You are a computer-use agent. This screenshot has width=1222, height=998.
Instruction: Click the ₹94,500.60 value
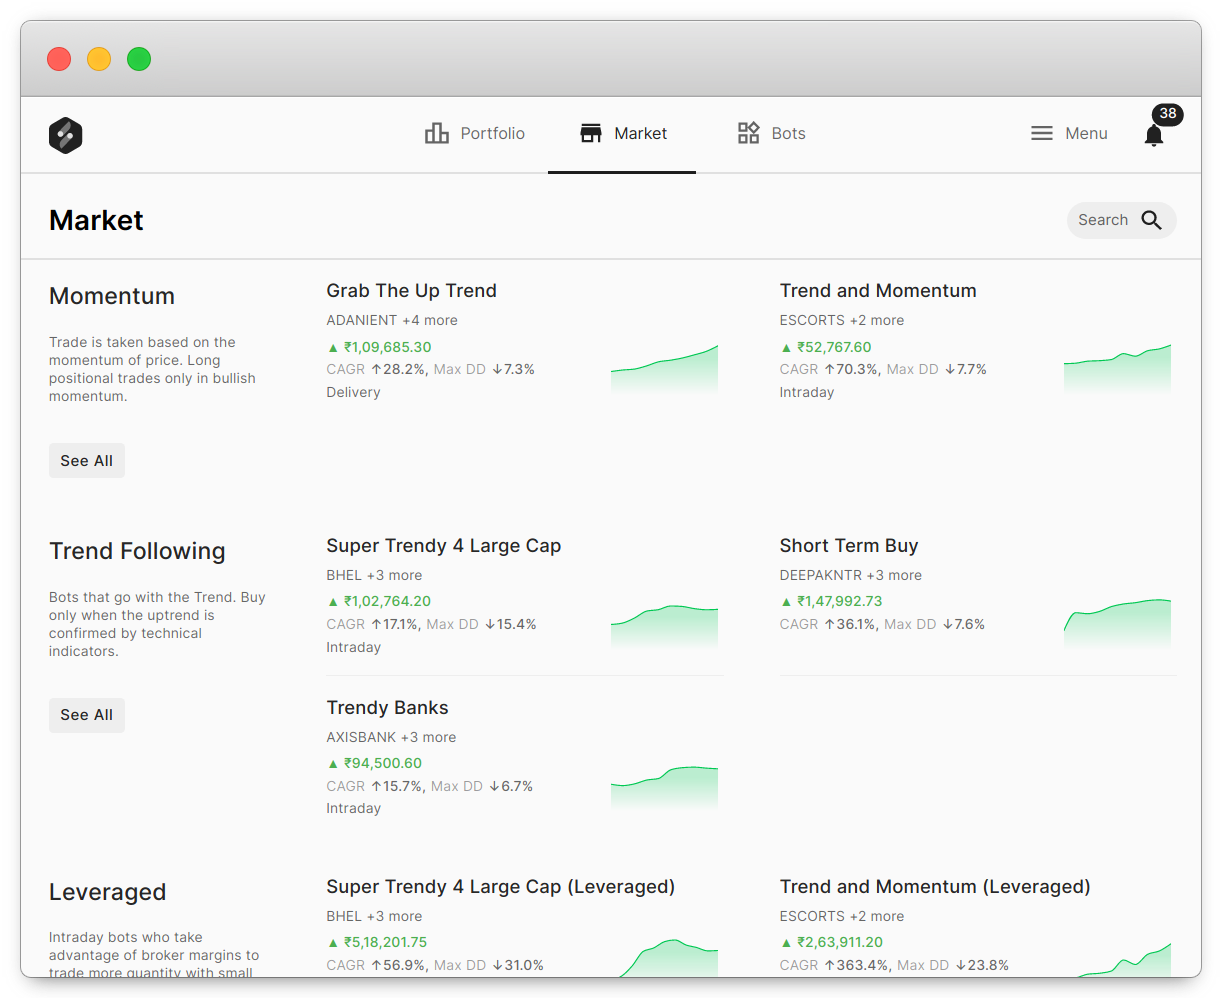click(x=383, y=763)
